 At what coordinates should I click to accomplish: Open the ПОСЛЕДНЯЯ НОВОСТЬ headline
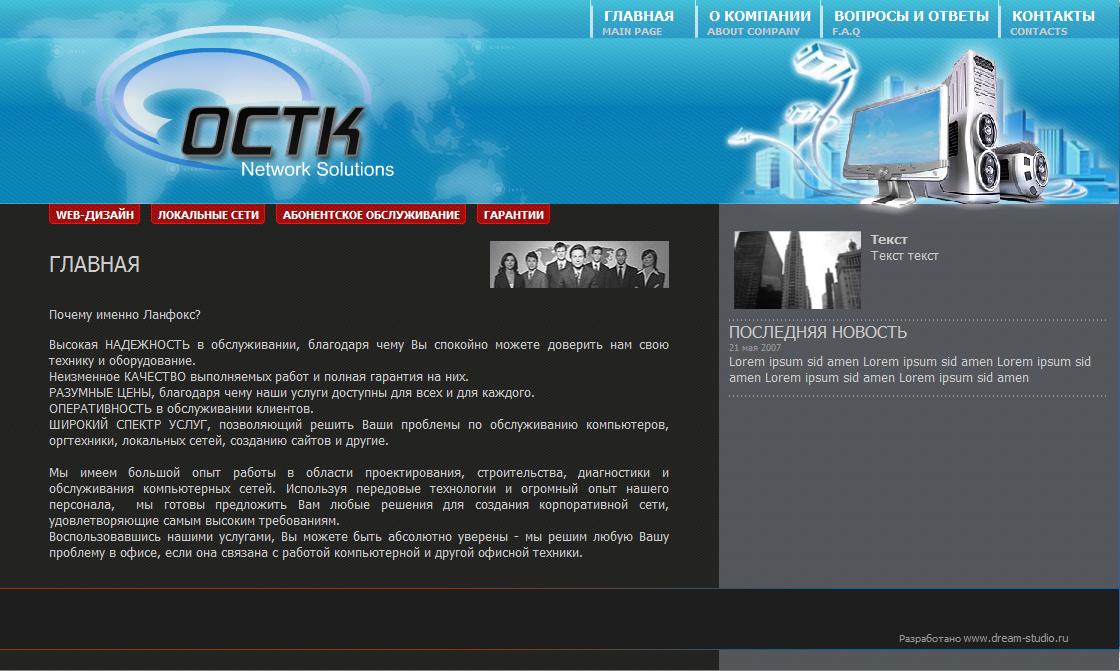818,331
